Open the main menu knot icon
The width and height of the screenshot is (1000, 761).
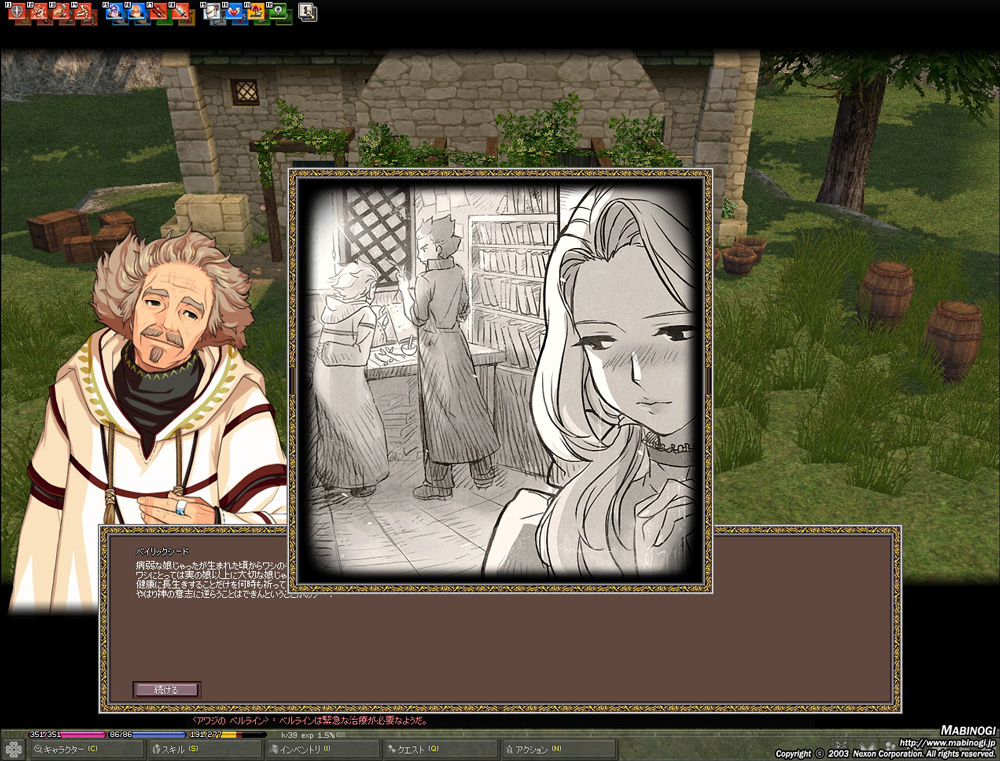point(13,750)
